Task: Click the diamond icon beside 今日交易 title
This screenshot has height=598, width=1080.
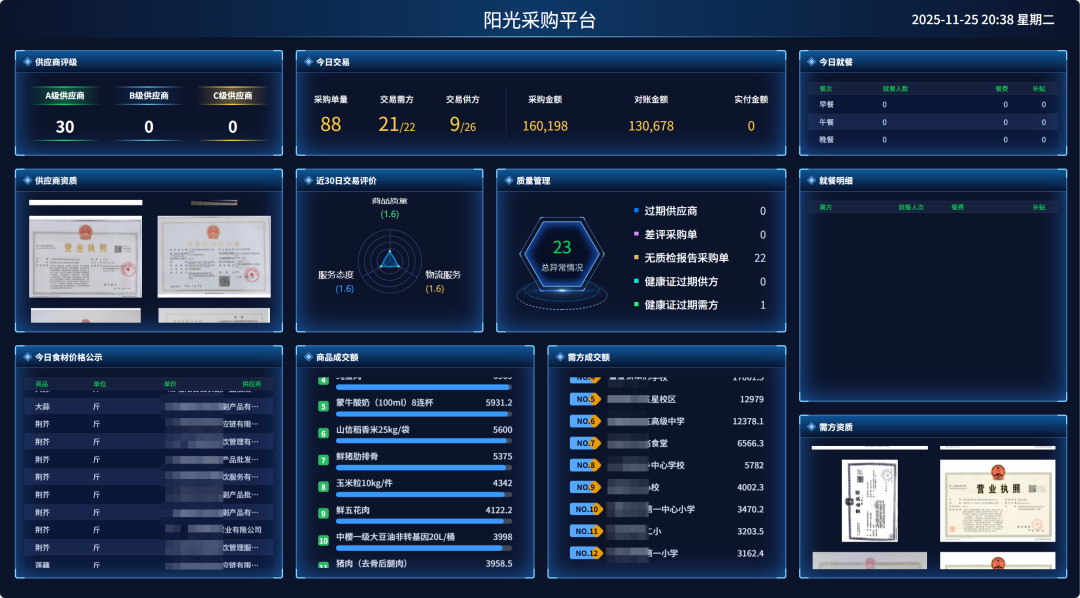Action: 309,62
